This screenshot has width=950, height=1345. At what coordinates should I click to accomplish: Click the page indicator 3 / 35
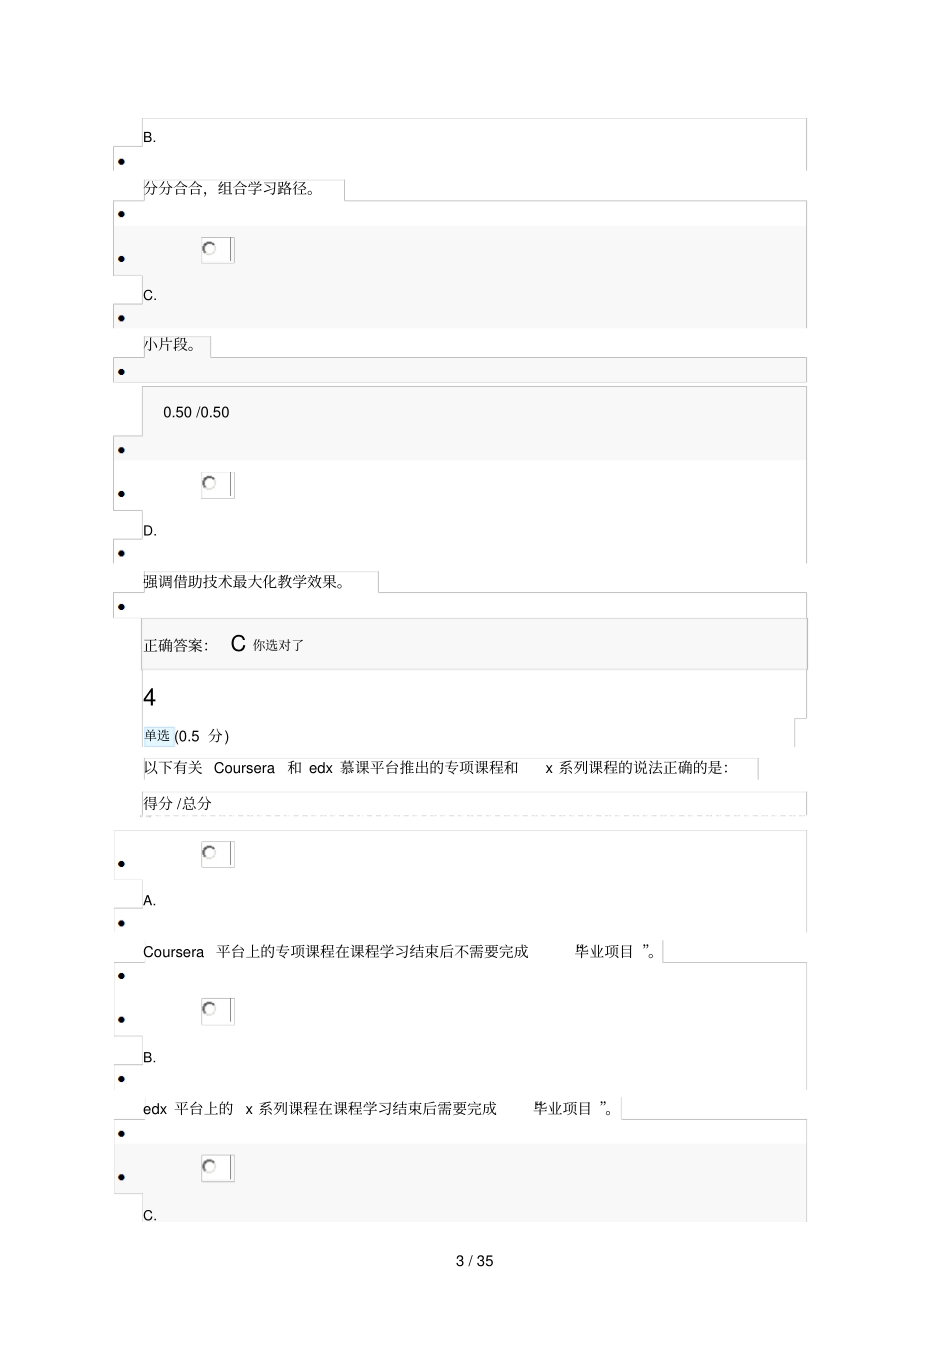[x=475, y=1261]
